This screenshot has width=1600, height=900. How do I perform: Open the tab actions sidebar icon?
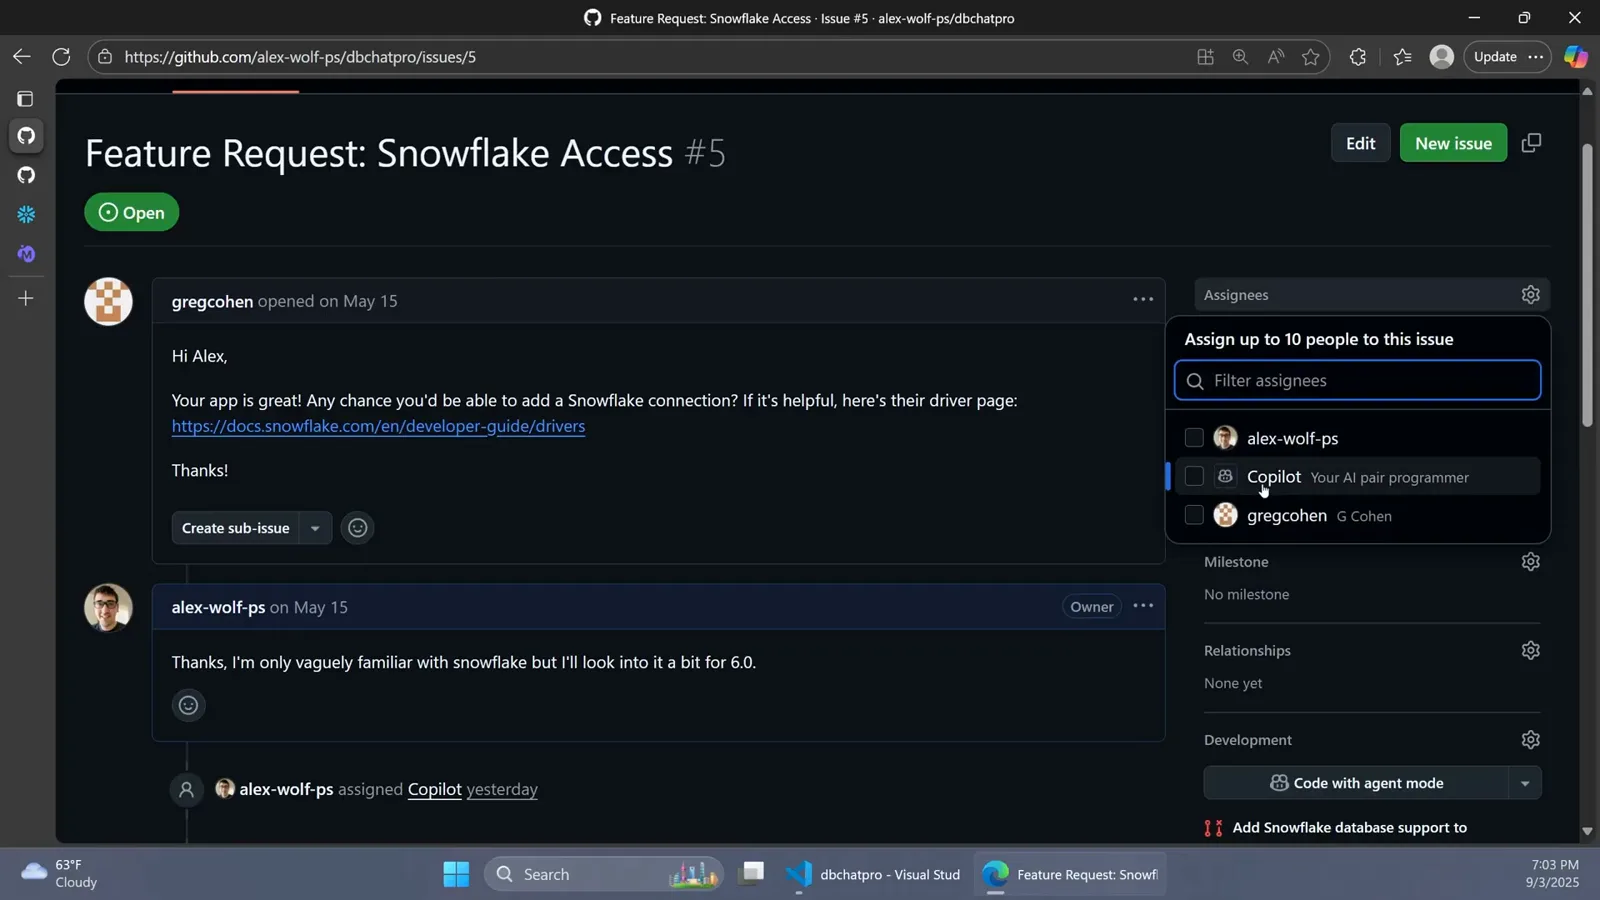click(x=25, y=99)
